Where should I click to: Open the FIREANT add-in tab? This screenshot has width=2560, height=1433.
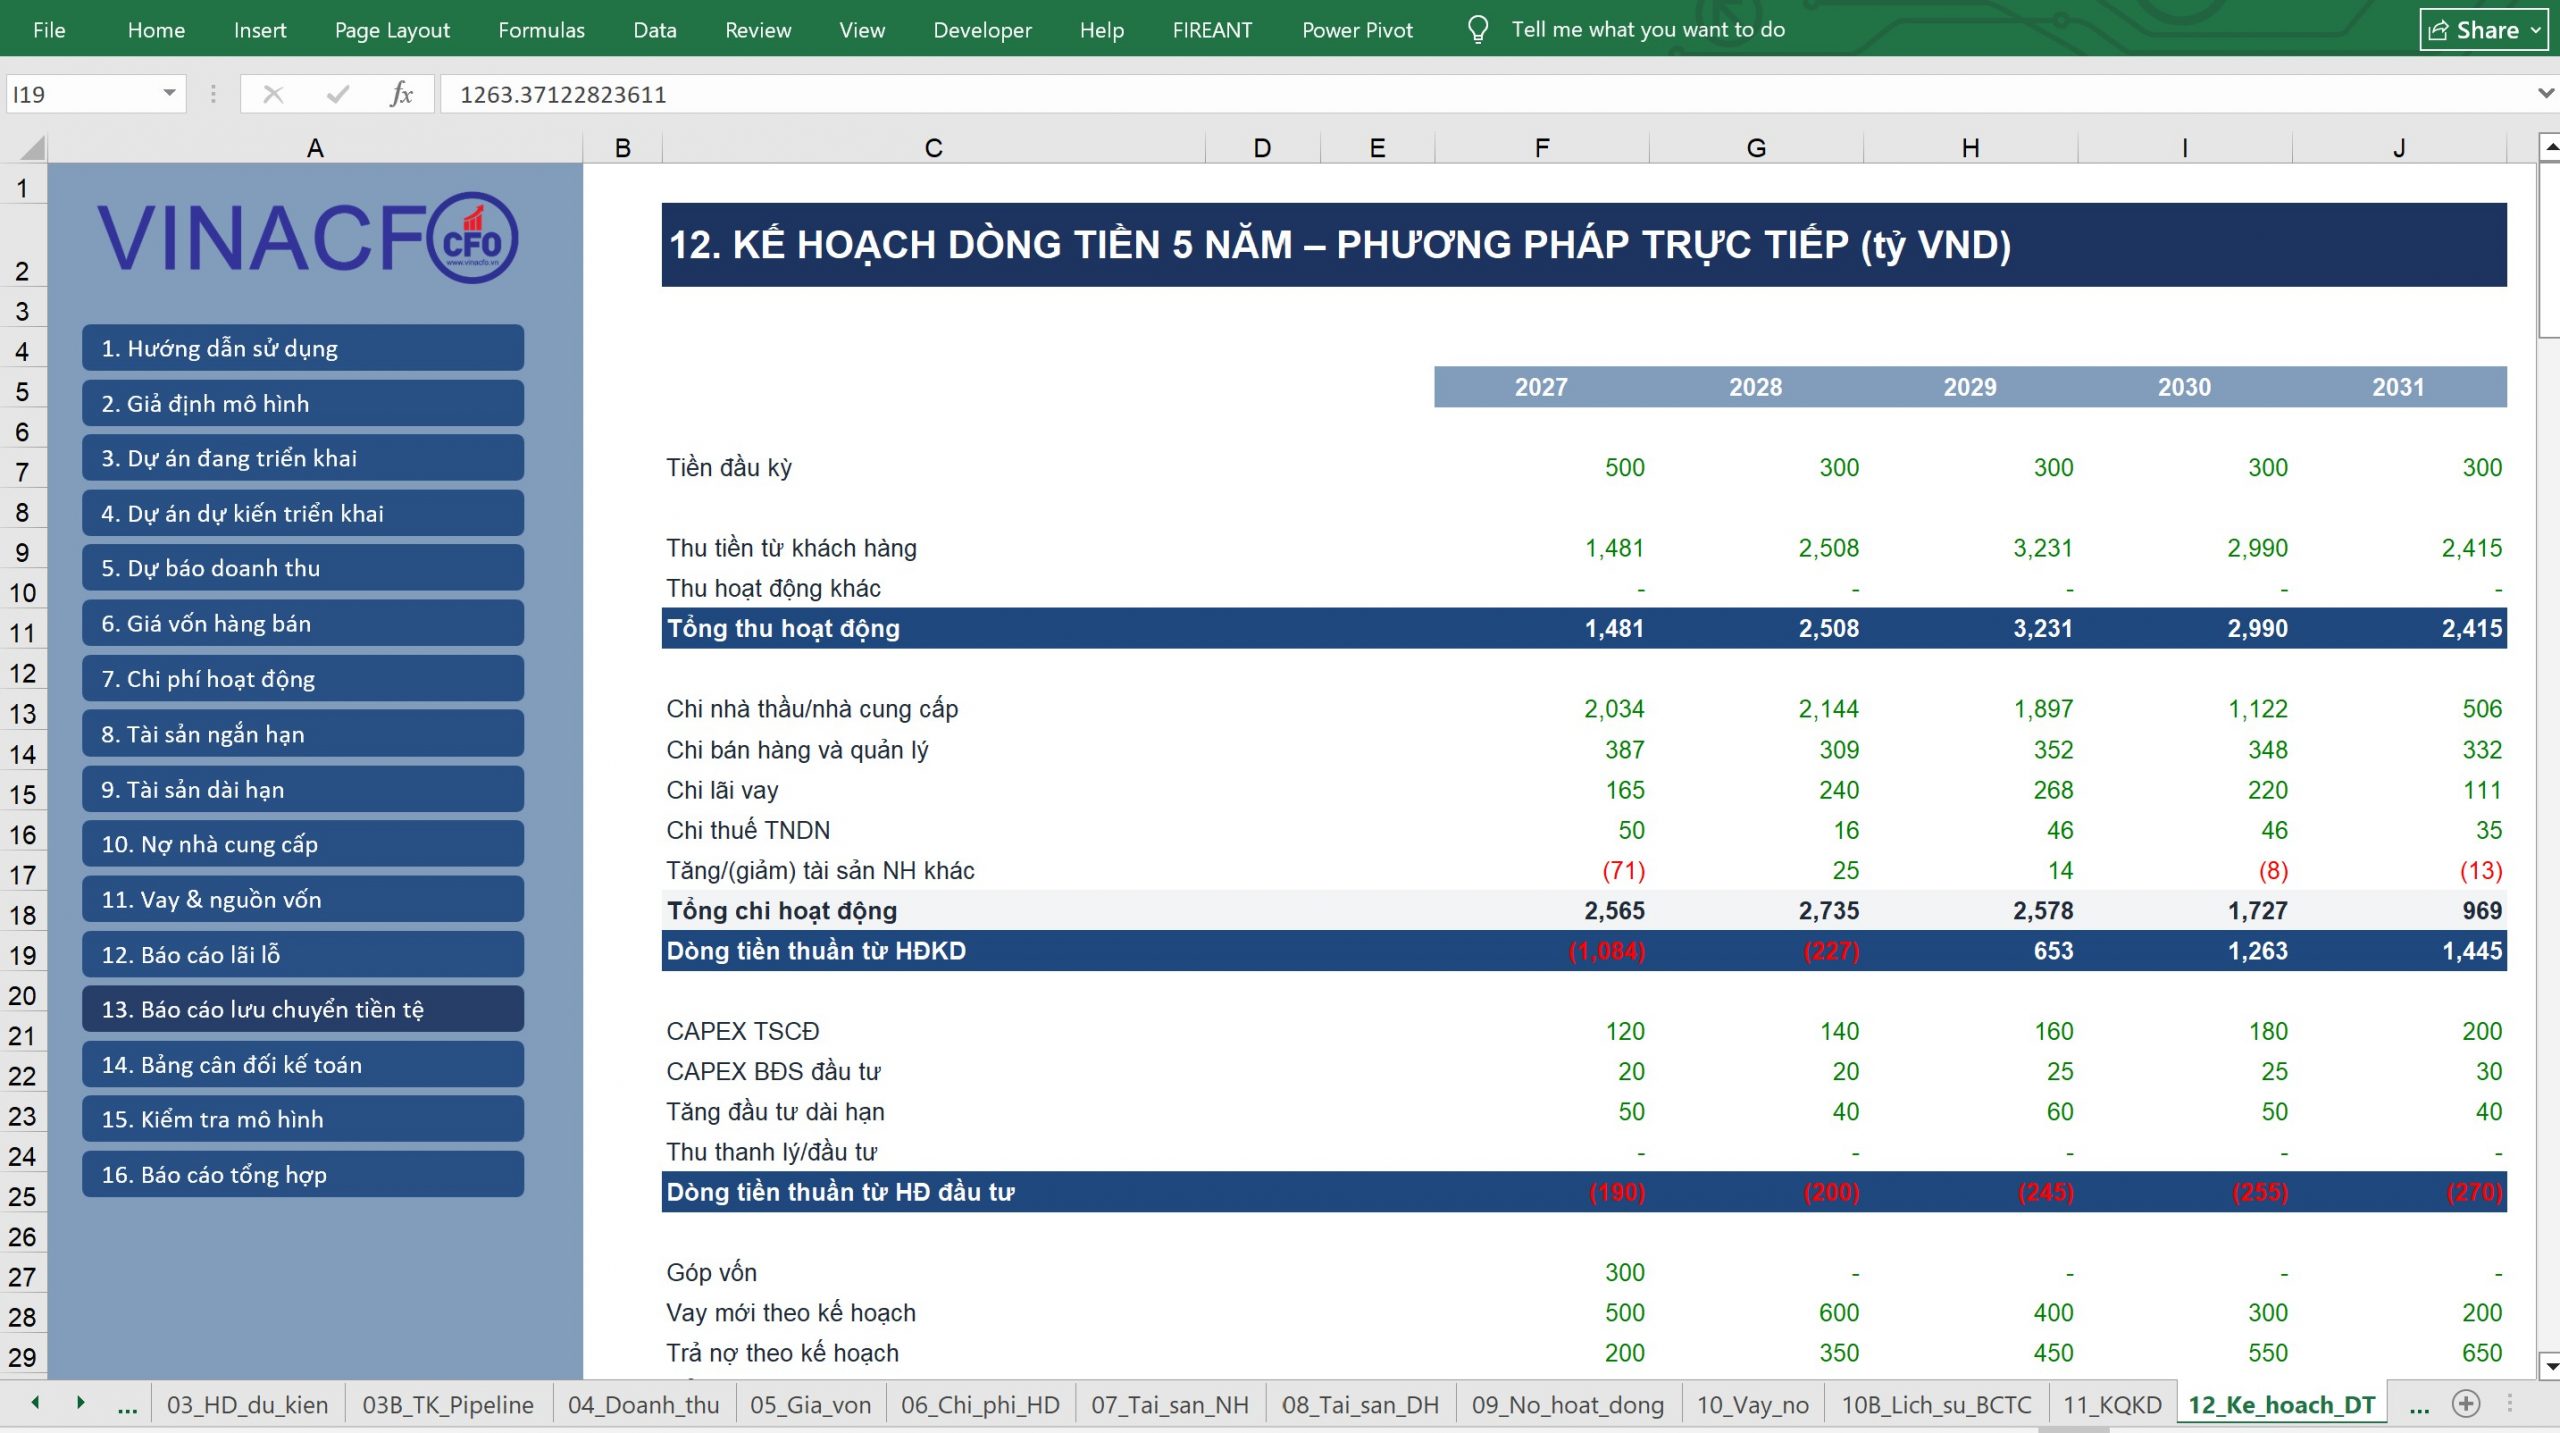coord(1212,30)
